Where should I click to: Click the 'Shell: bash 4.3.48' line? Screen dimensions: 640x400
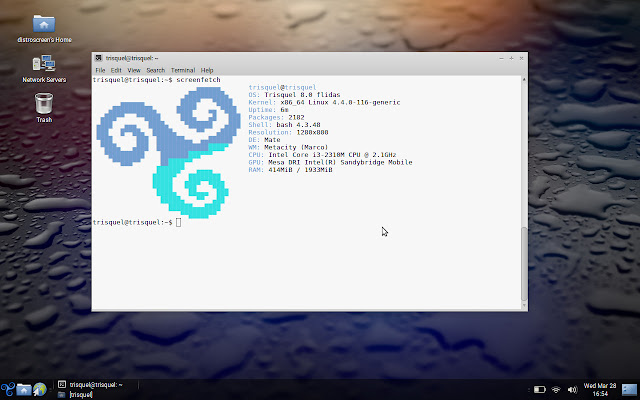[x=284, y=124]
